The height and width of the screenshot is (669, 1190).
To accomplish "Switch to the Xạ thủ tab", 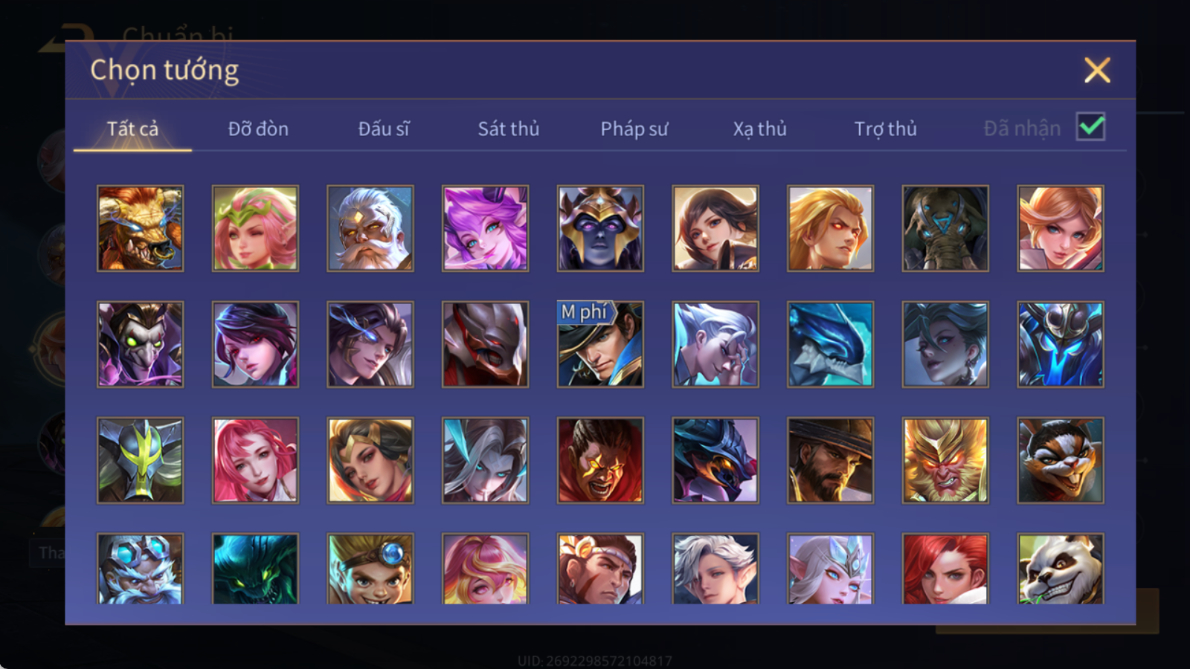I will click(760, 129).
